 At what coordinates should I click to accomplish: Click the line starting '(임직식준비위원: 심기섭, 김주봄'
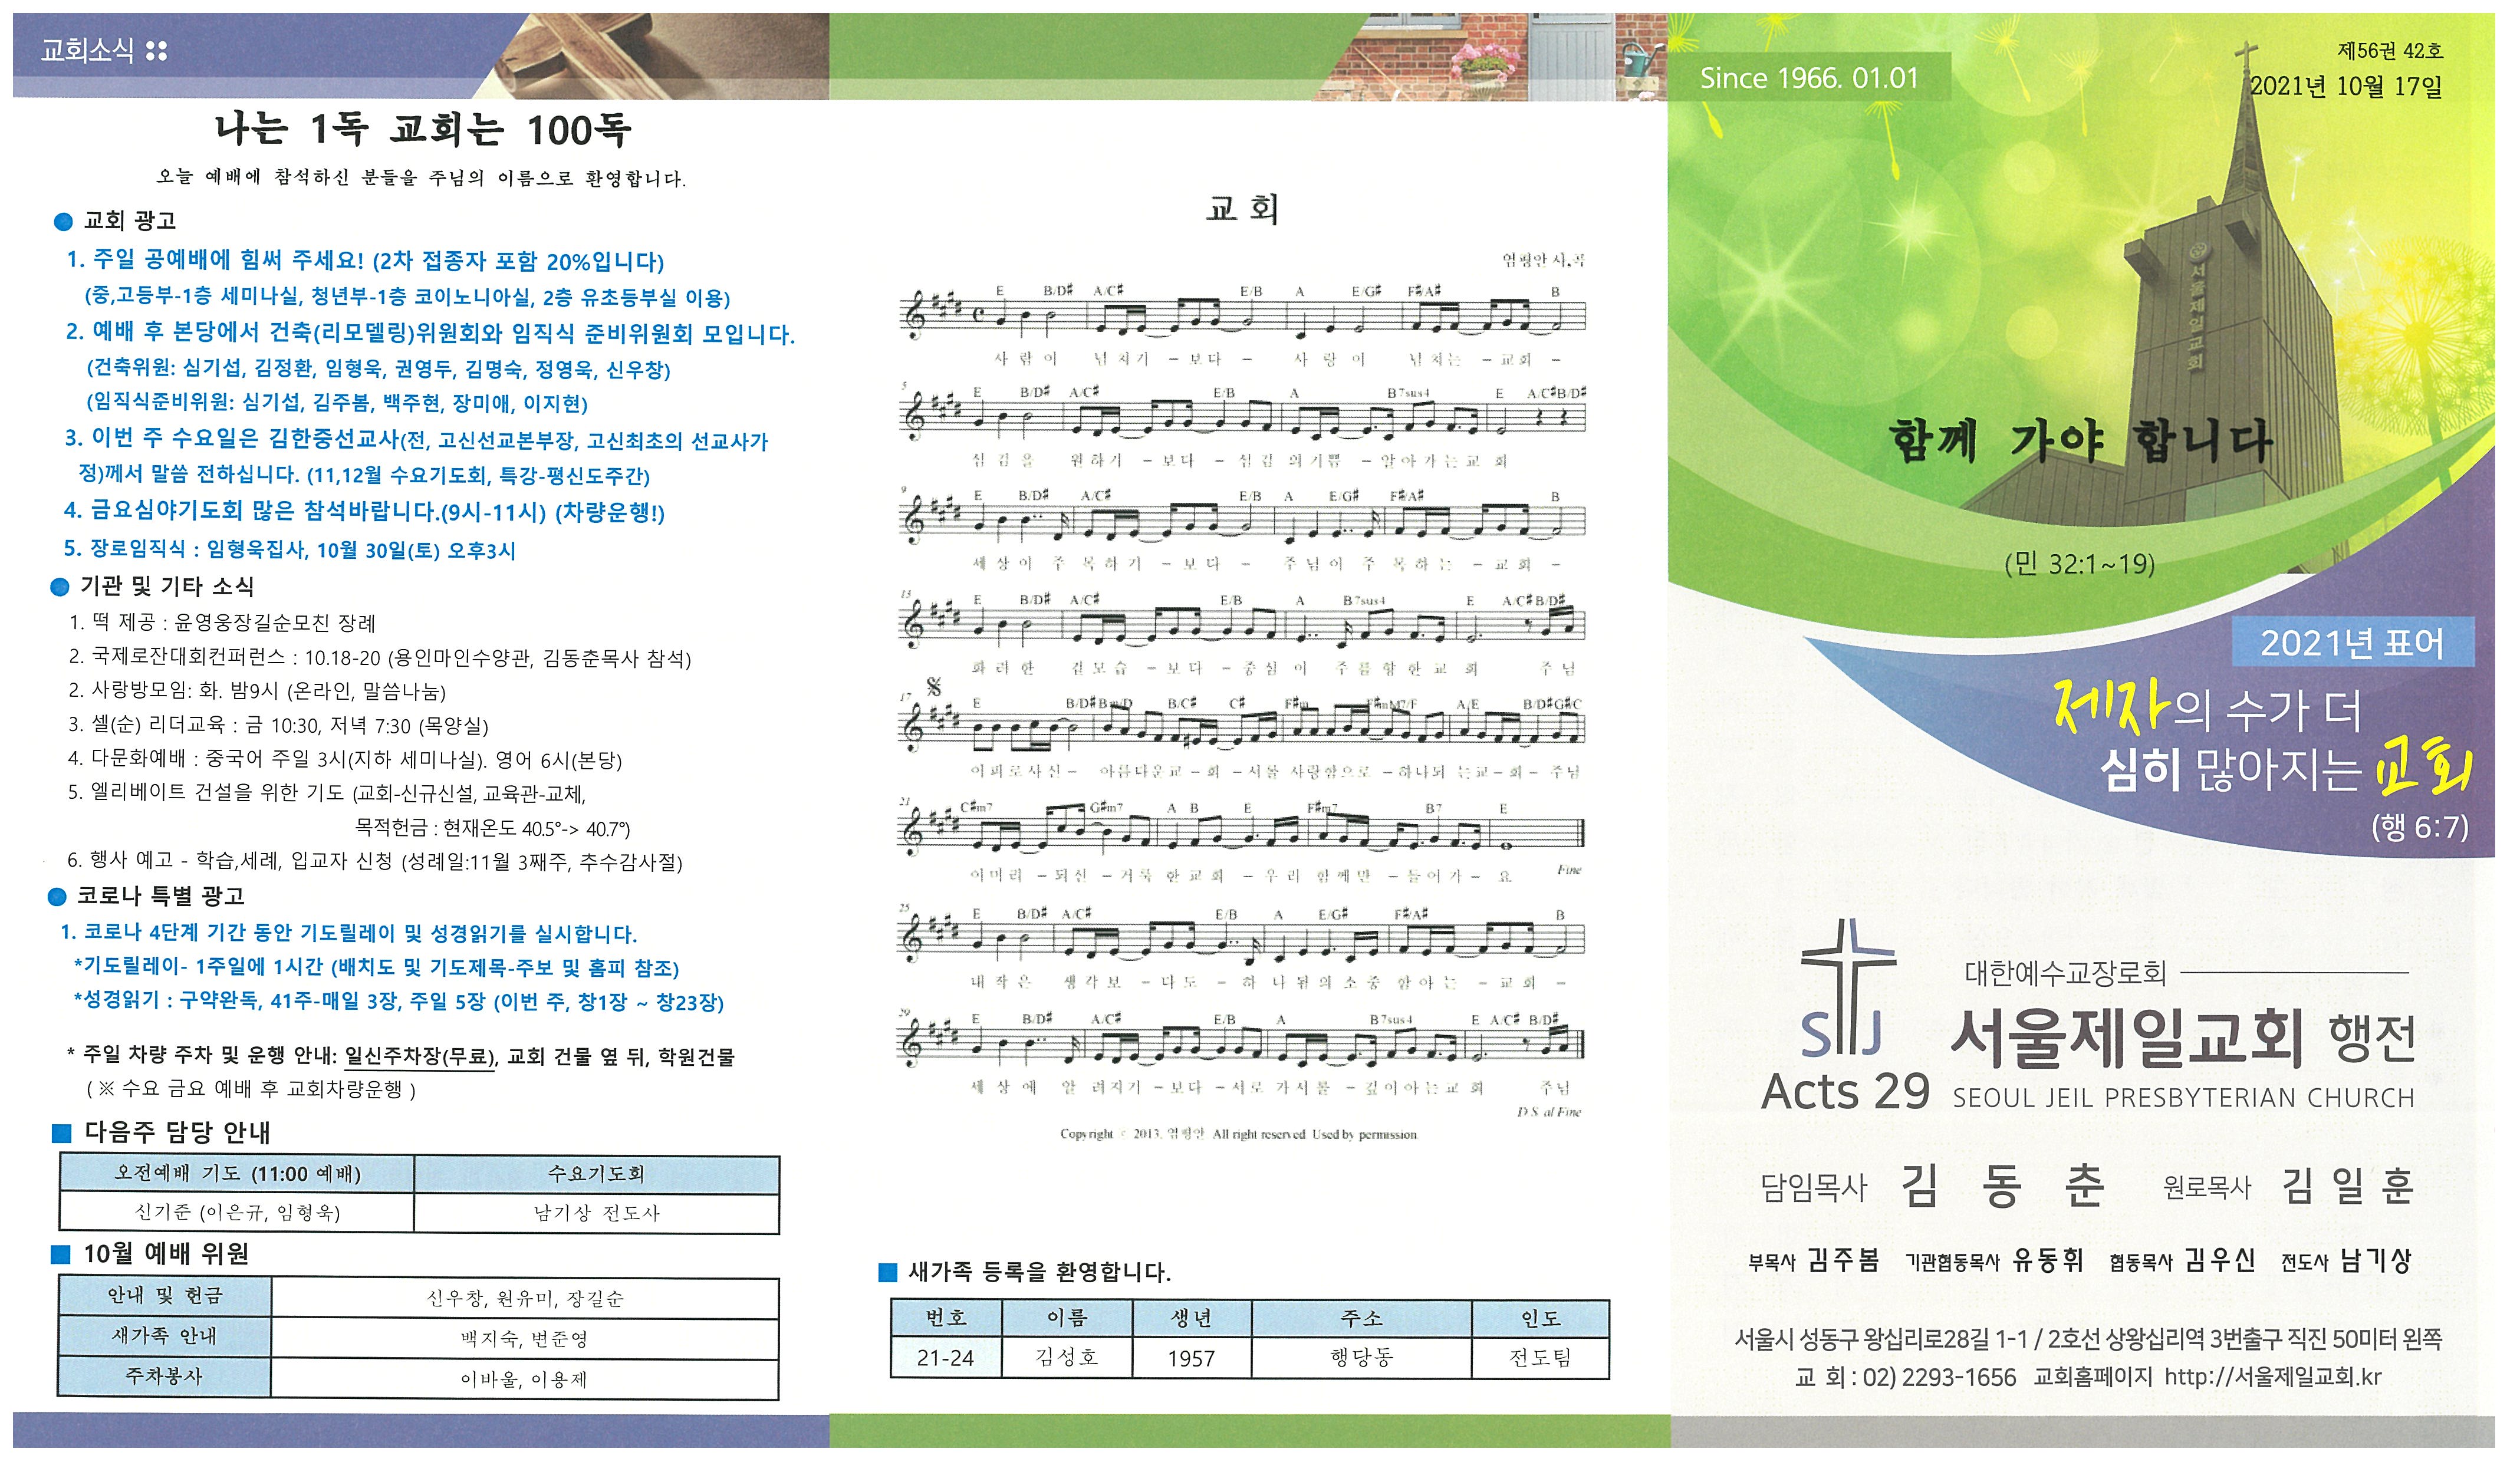tap(337, 403)
